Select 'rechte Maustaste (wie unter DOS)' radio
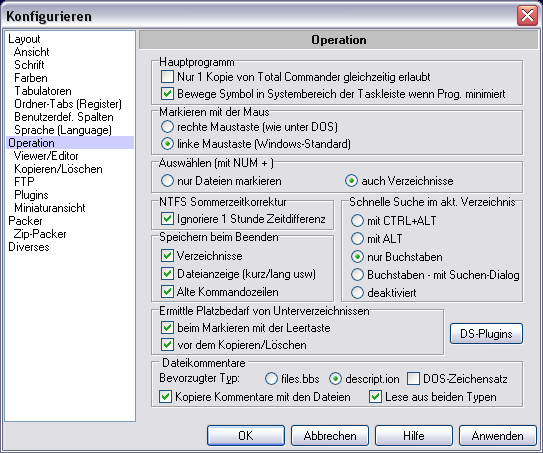 [167, 127]
